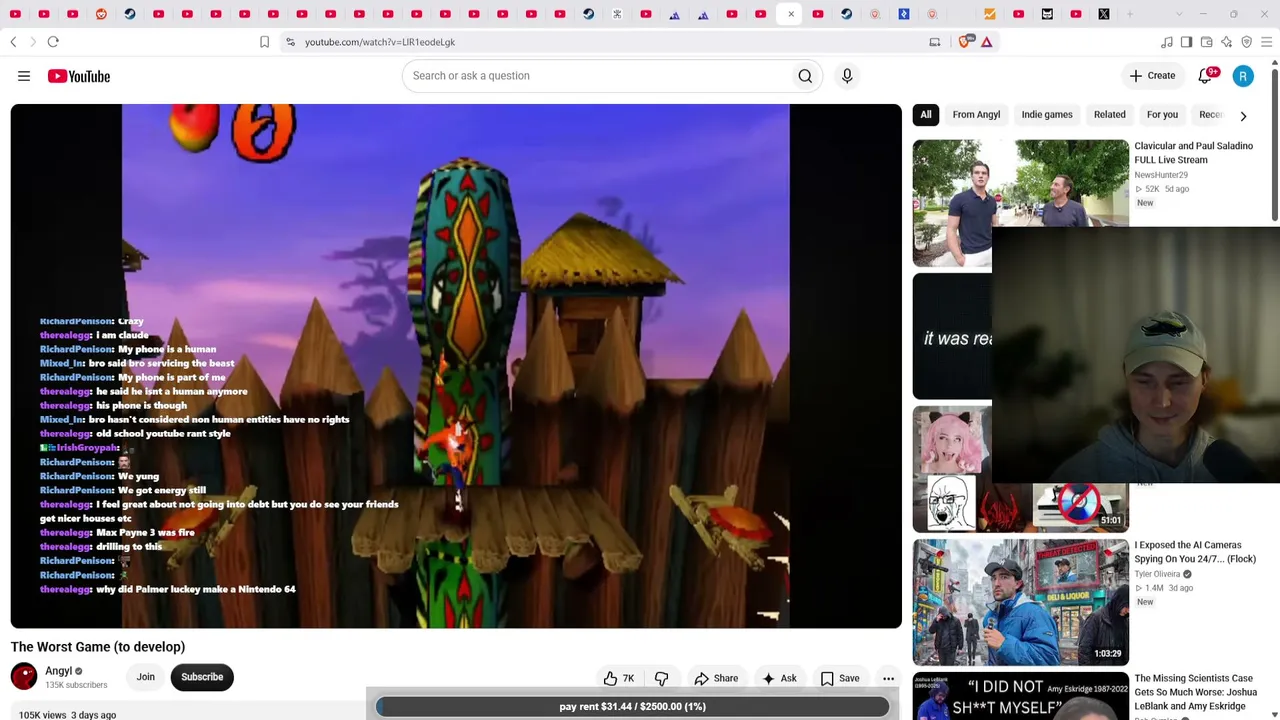Open a new browser tab
The image size is (1280, 720).
click(1131, 14)
